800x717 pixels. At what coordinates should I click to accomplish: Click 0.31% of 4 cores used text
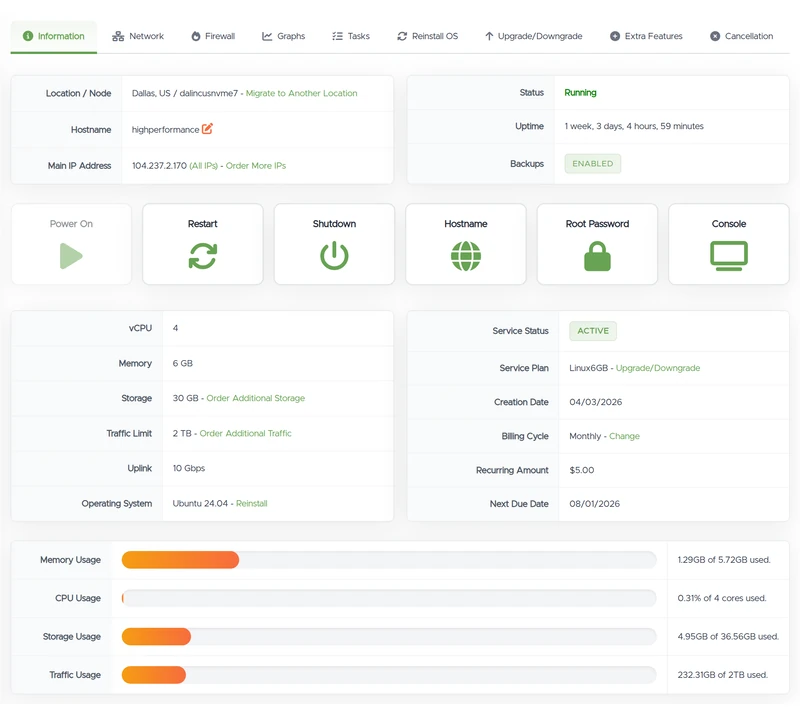coord(722,598)
